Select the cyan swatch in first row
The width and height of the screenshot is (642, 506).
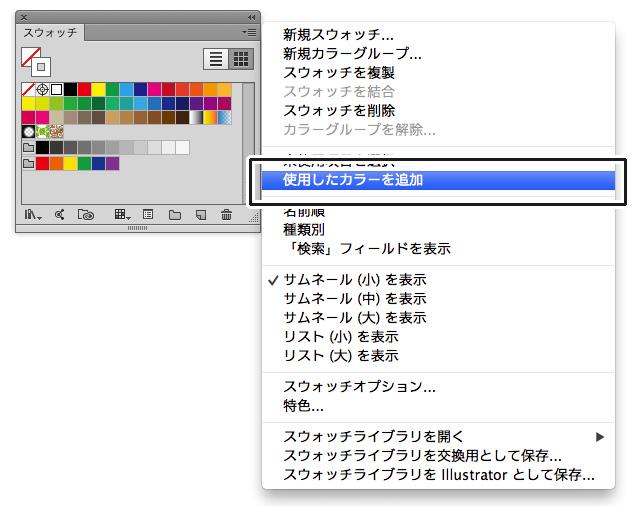(126, 89)
